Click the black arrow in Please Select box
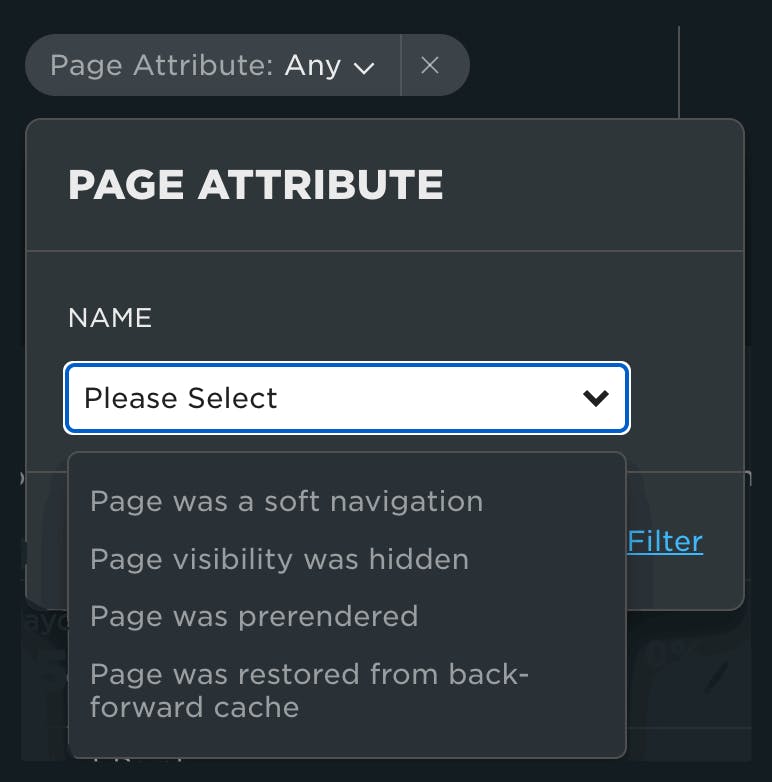This screenshot has height=782, width=772. (x=596, y=398)
